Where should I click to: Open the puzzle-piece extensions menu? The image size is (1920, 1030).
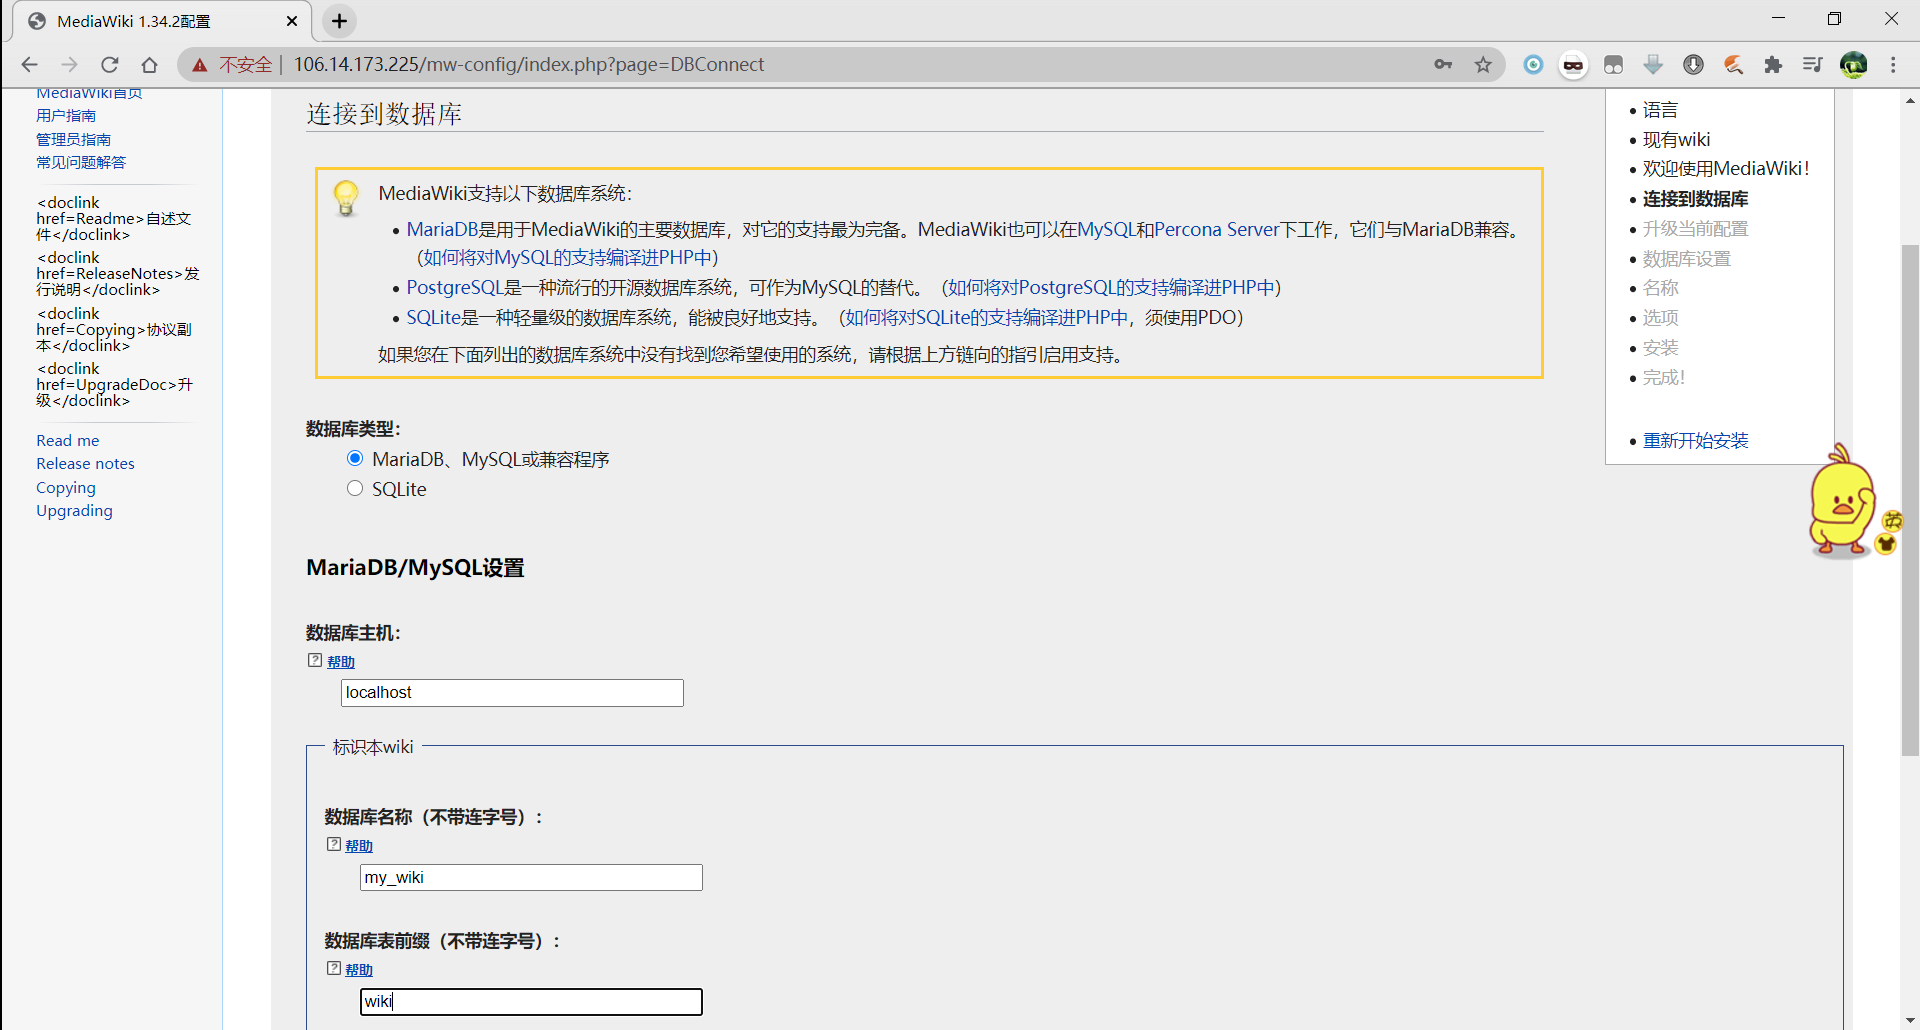pos(1773,65)
